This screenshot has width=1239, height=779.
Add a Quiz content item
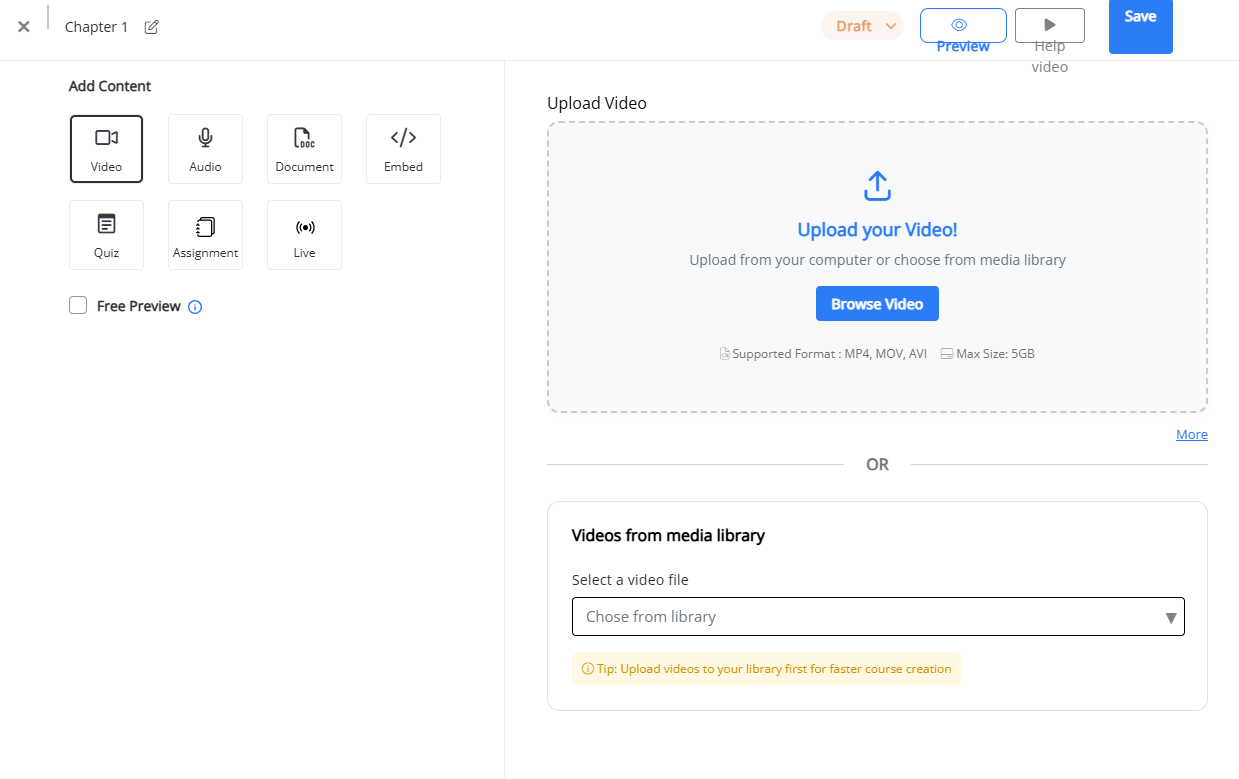click(x=106, y=235)
